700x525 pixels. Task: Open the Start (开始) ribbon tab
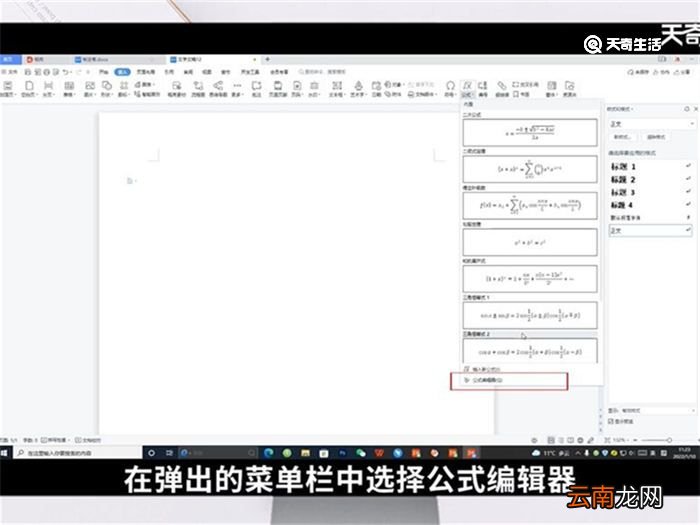click(104, 72)
